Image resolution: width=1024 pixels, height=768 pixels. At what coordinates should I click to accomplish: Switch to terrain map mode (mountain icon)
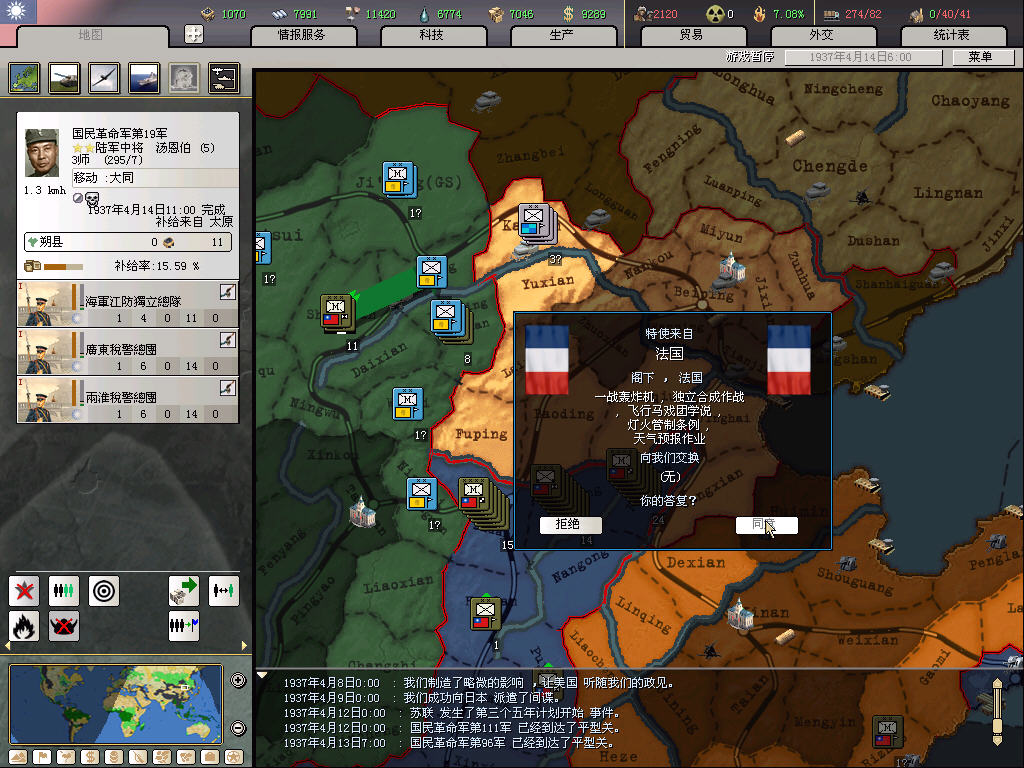click(x=18, y=757)
